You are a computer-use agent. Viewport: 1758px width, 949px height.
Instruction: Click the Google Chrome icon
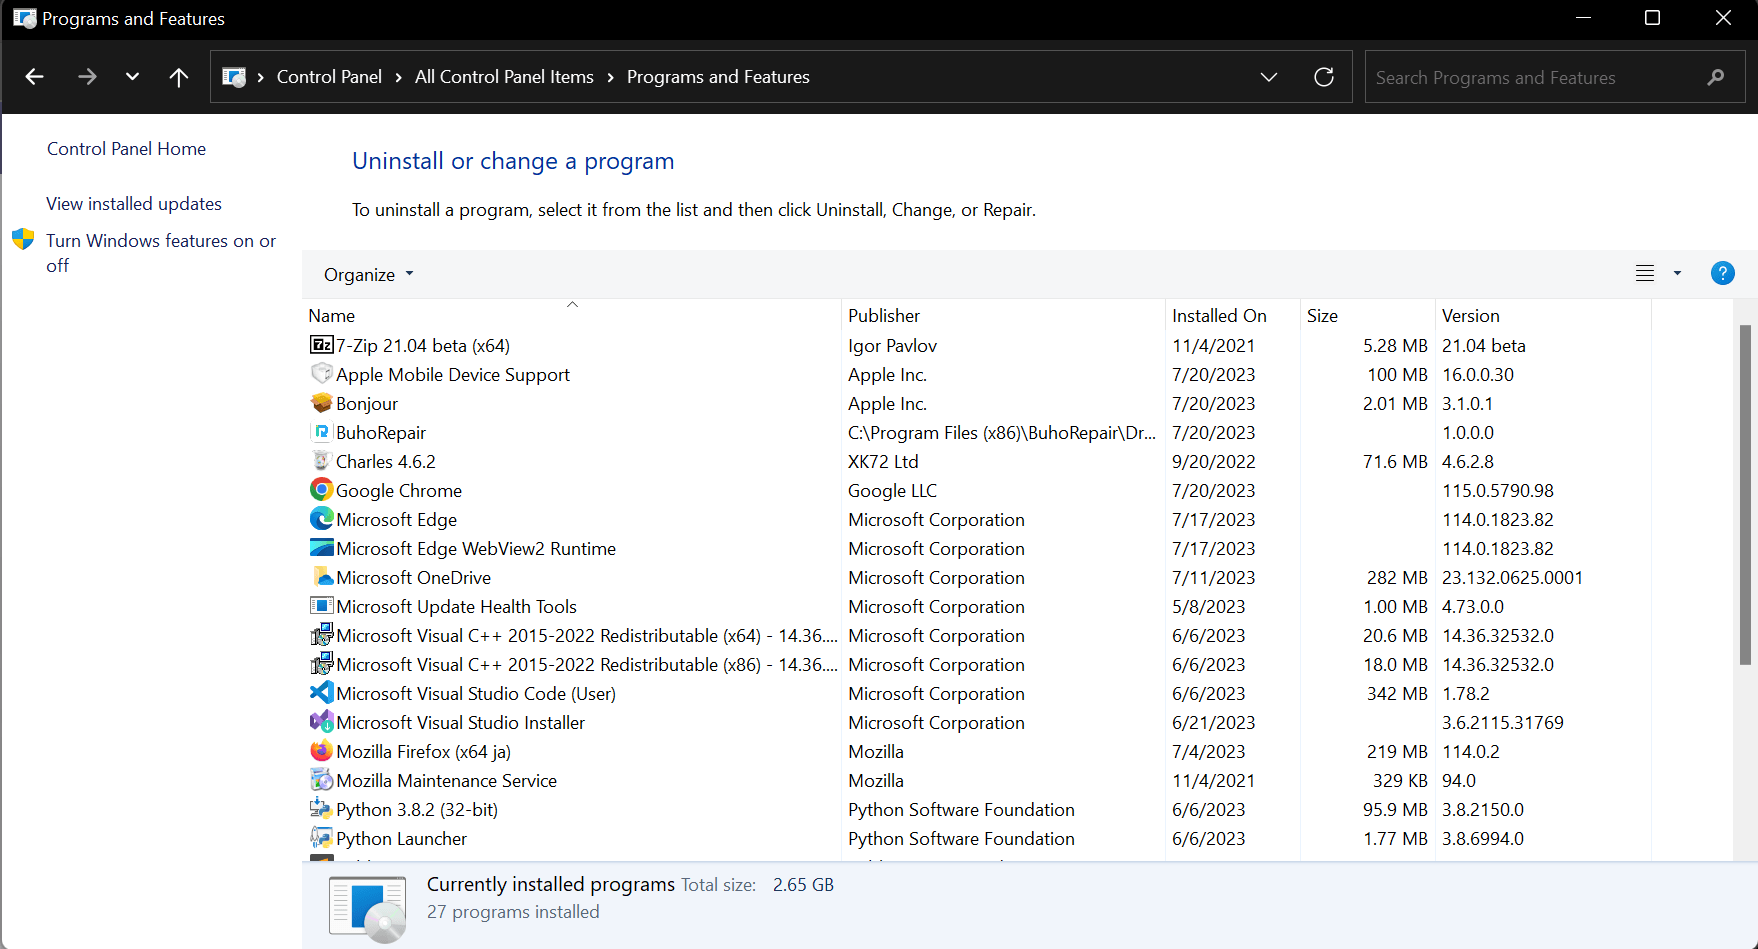coord(321,490)
